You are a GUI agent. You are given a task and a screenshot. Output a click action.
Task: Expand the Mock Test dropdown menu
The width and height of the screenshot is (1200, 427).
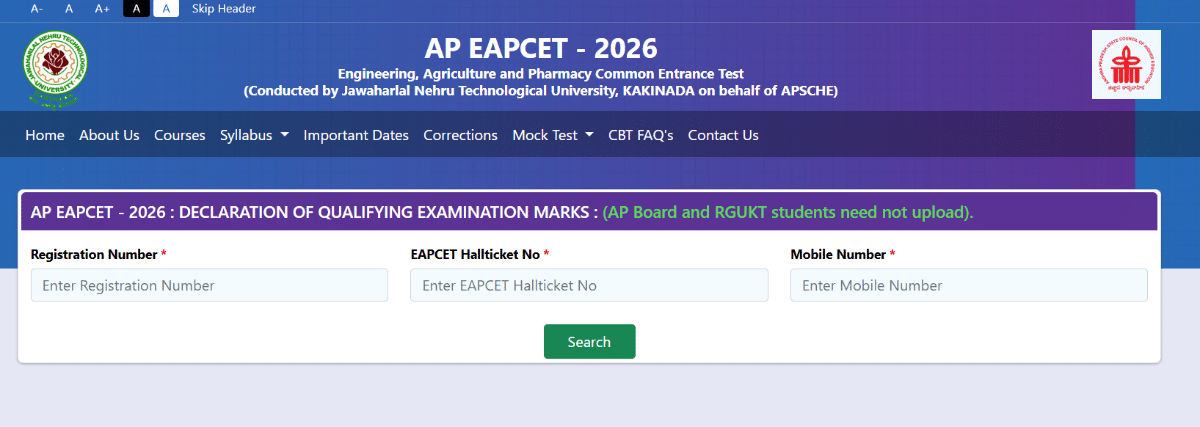[553, 135]
